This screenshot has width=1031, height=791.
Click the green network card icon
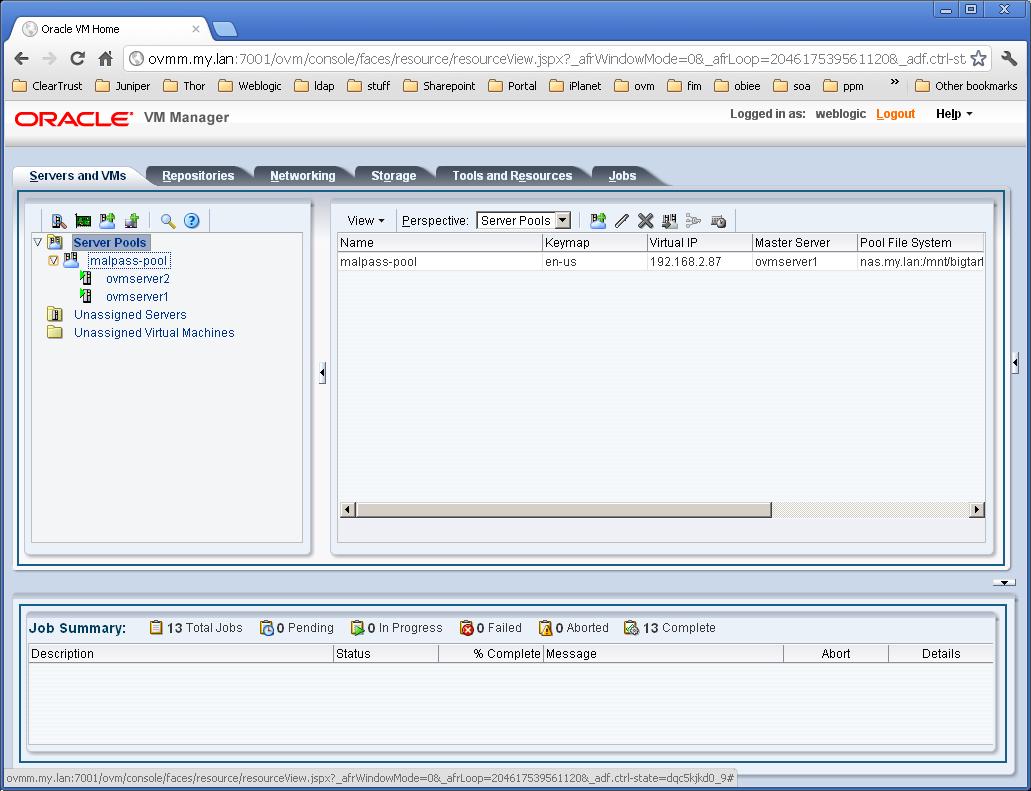click(83, 221)
